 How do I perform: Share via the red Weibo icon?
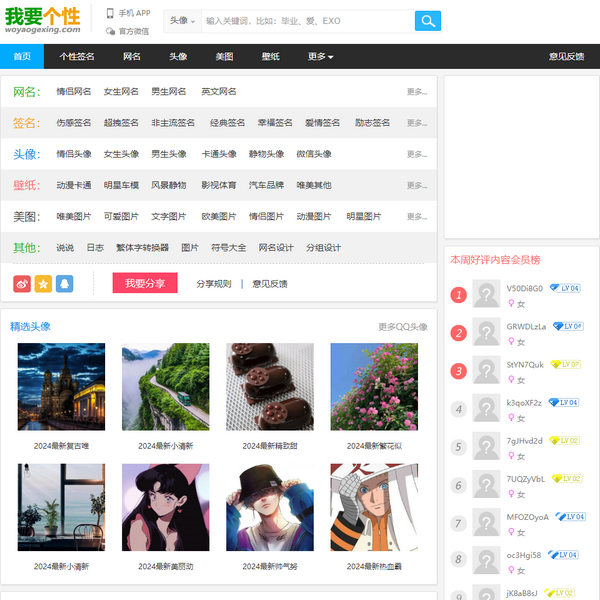tap(22, 284)
